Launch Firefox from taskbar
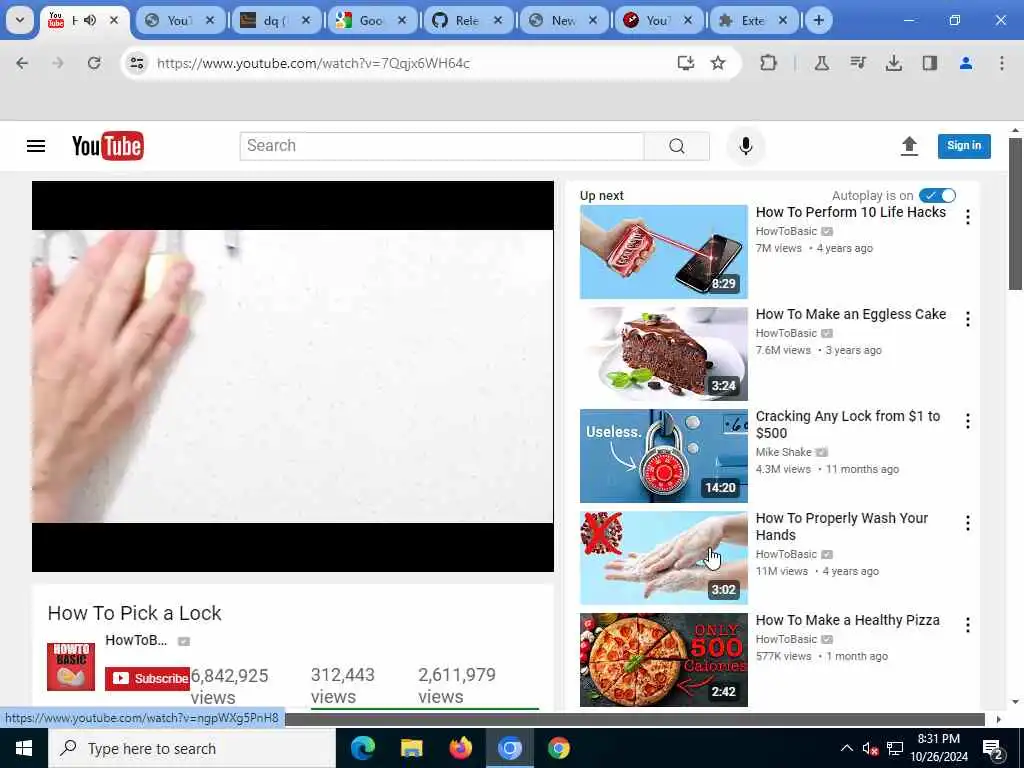The width and height of the screenshot is (1024, 768). point(460,748)
